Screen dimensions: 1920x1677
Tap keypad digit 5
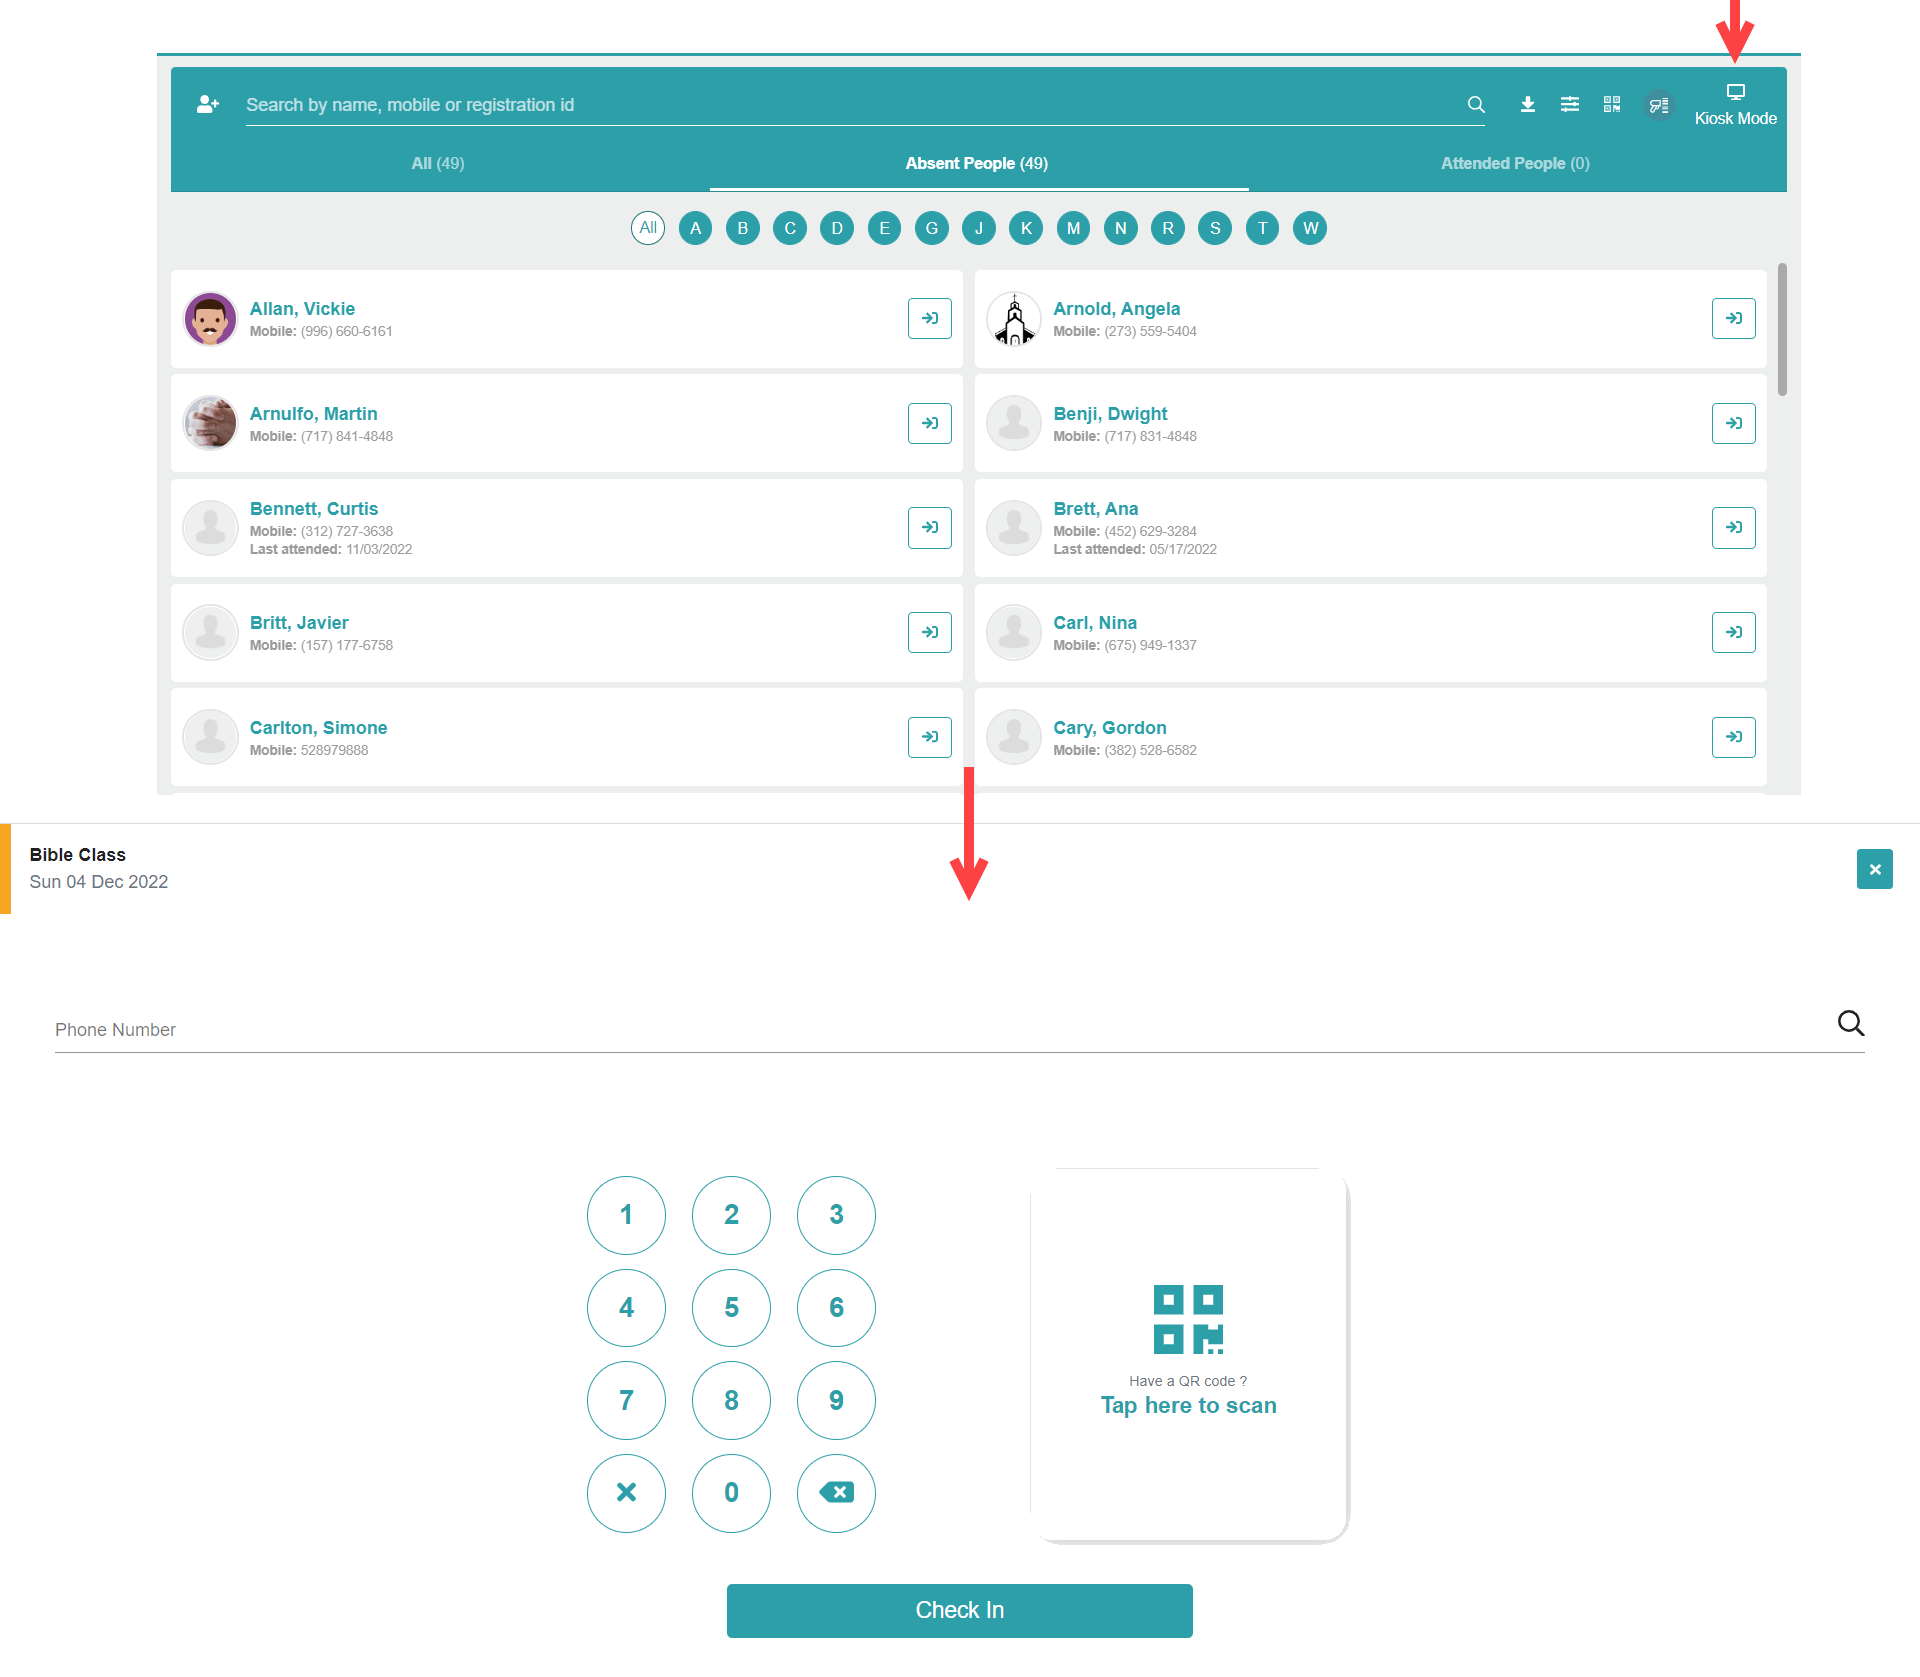click(731, 1308)
